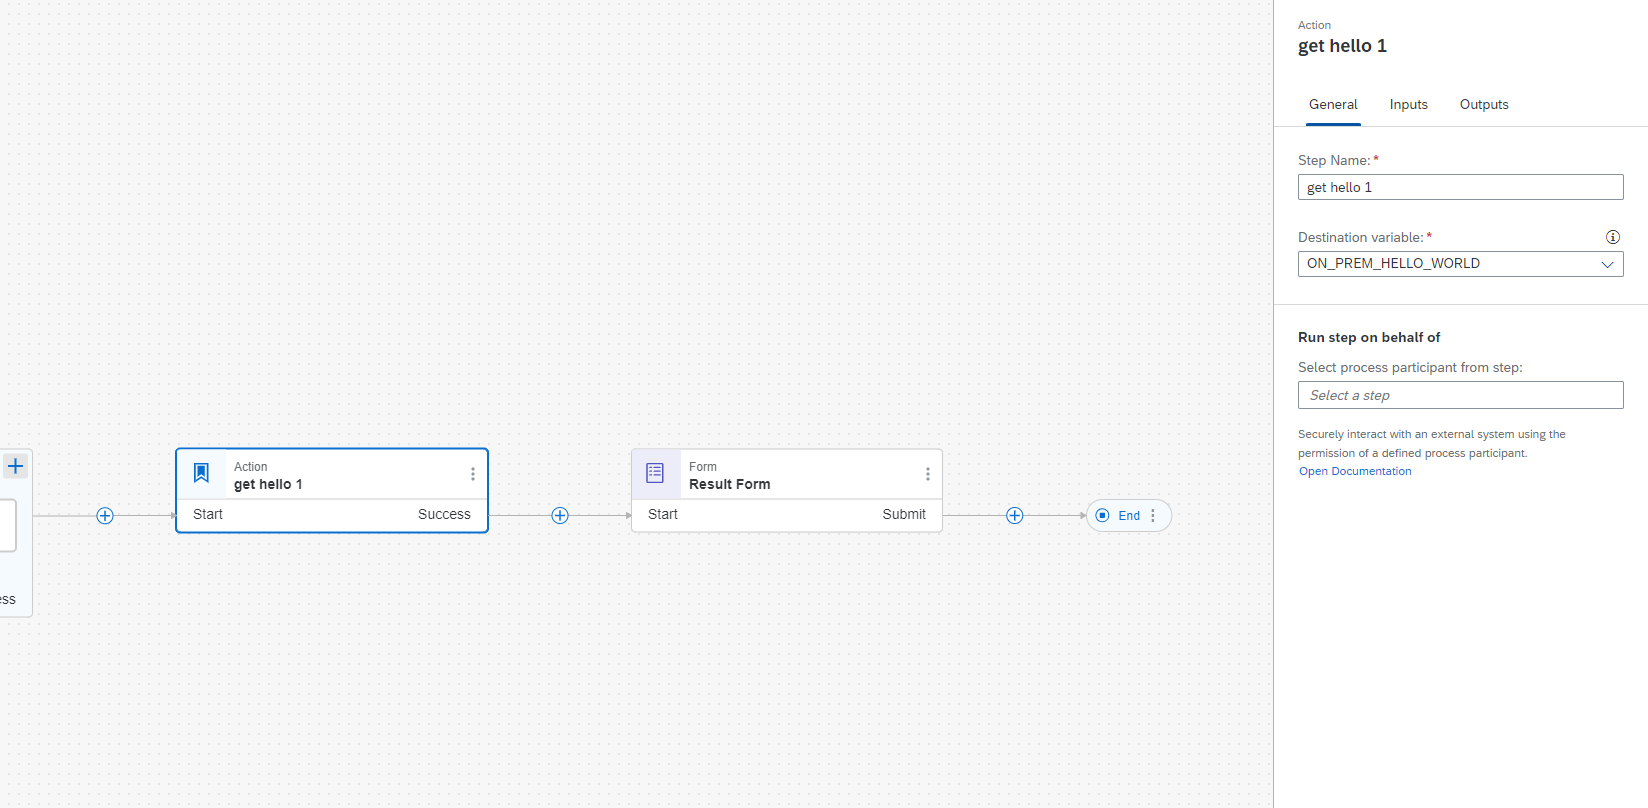Add step between Result Form and End

[1015, 516]
